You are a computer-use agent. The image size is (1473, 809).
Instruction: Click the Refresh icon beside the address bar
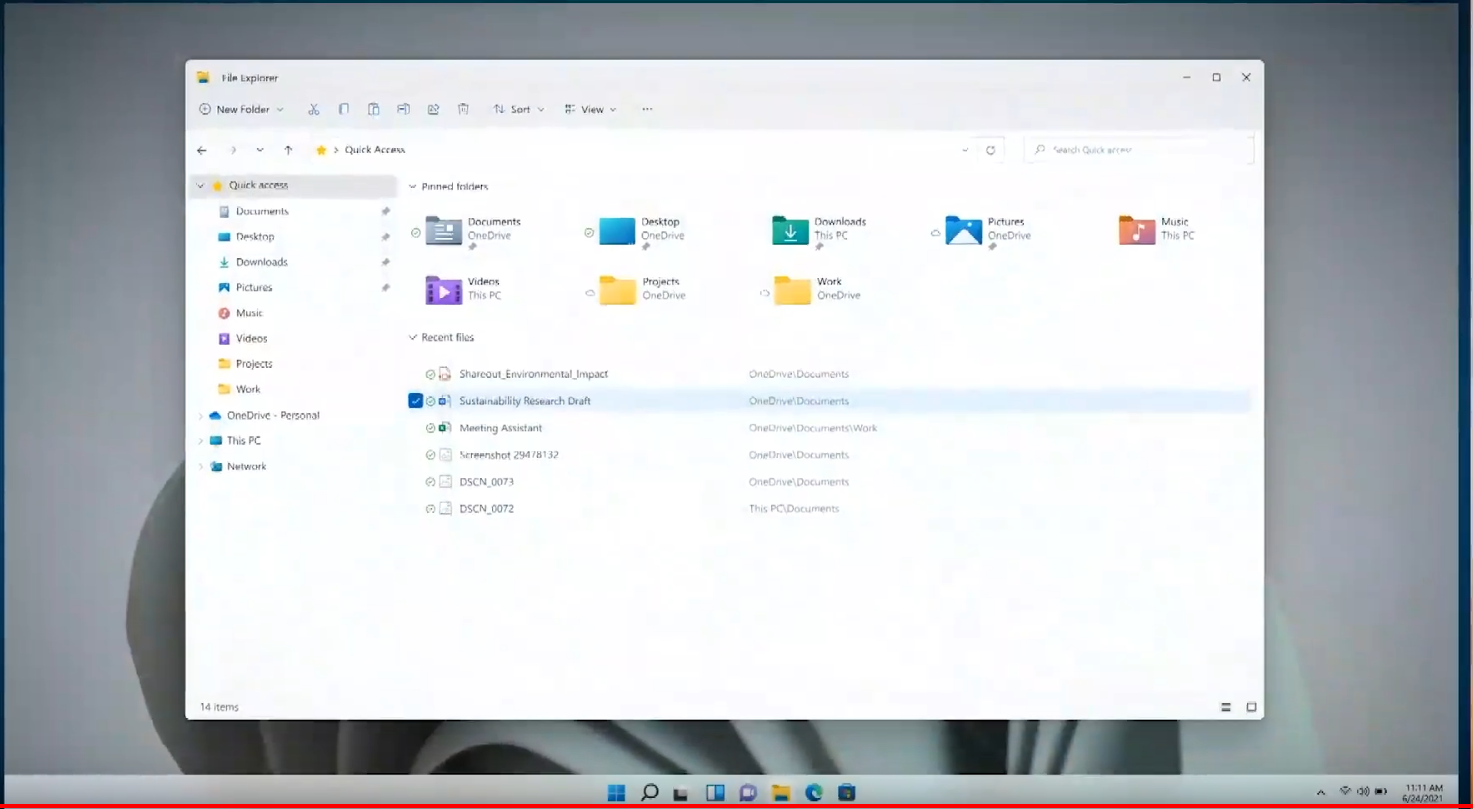(990, 150)
